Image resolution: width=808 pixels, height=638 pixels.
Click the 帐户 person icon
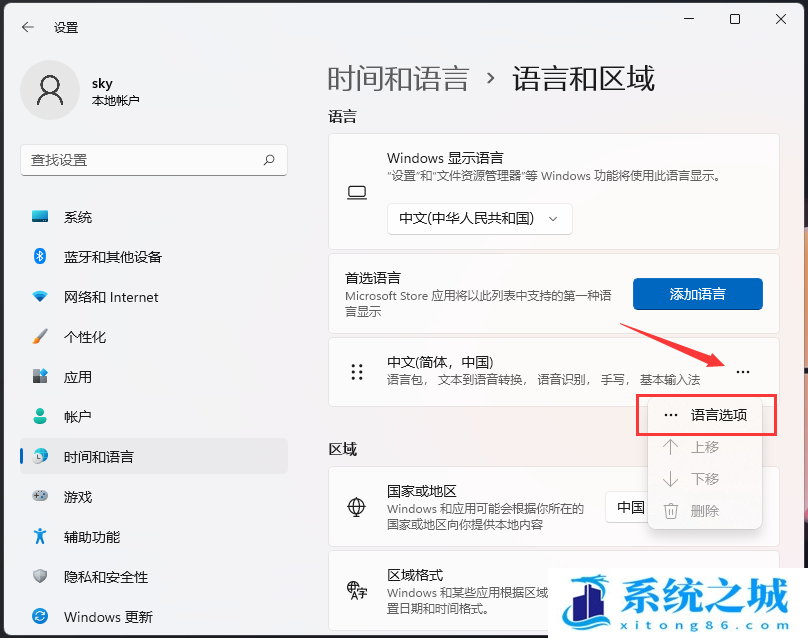(x=40, y=416)
